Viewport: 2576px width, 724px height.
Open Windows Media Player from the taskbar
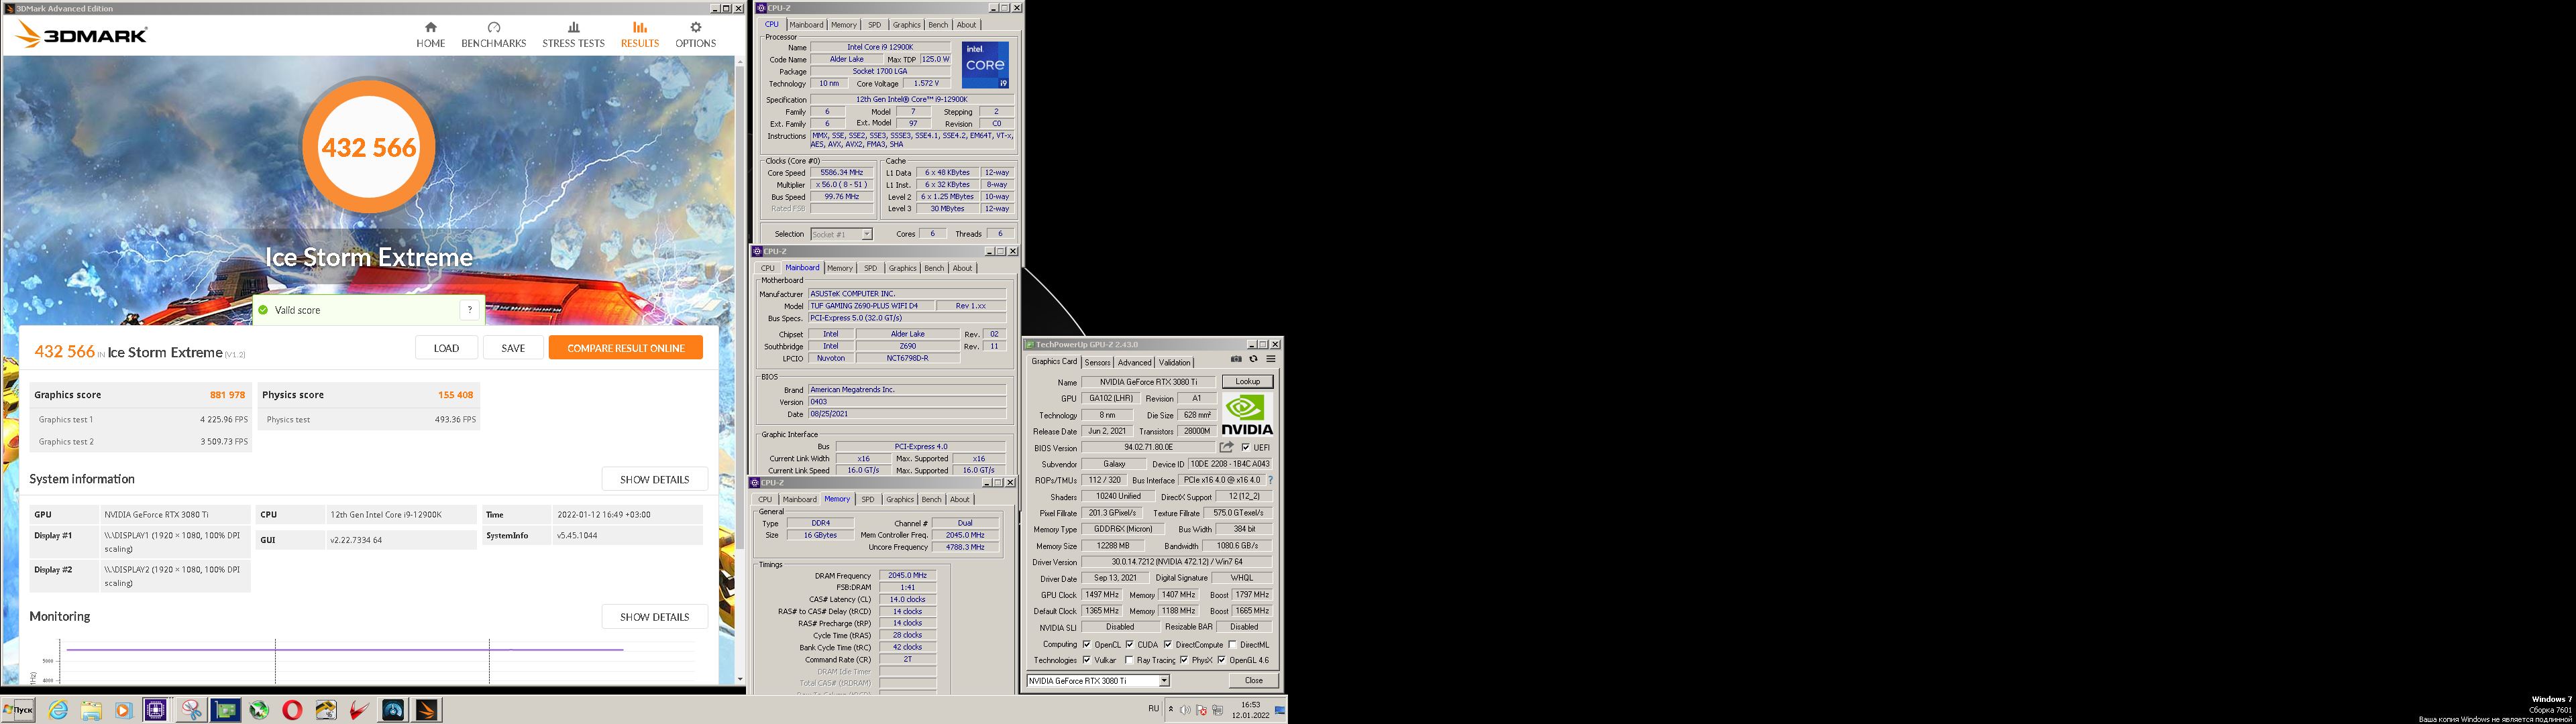[x=123, y=710]
